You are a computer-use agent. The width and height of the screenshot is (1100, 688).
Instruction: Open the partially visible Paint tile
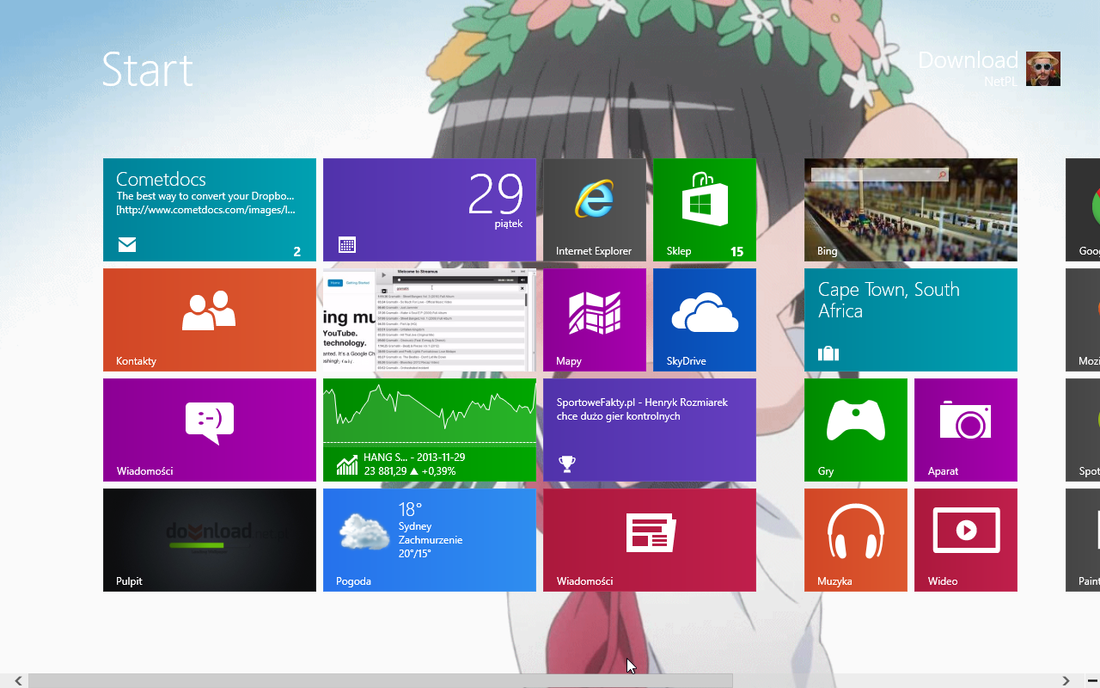pyautogui.click(x=1082, y=540)
